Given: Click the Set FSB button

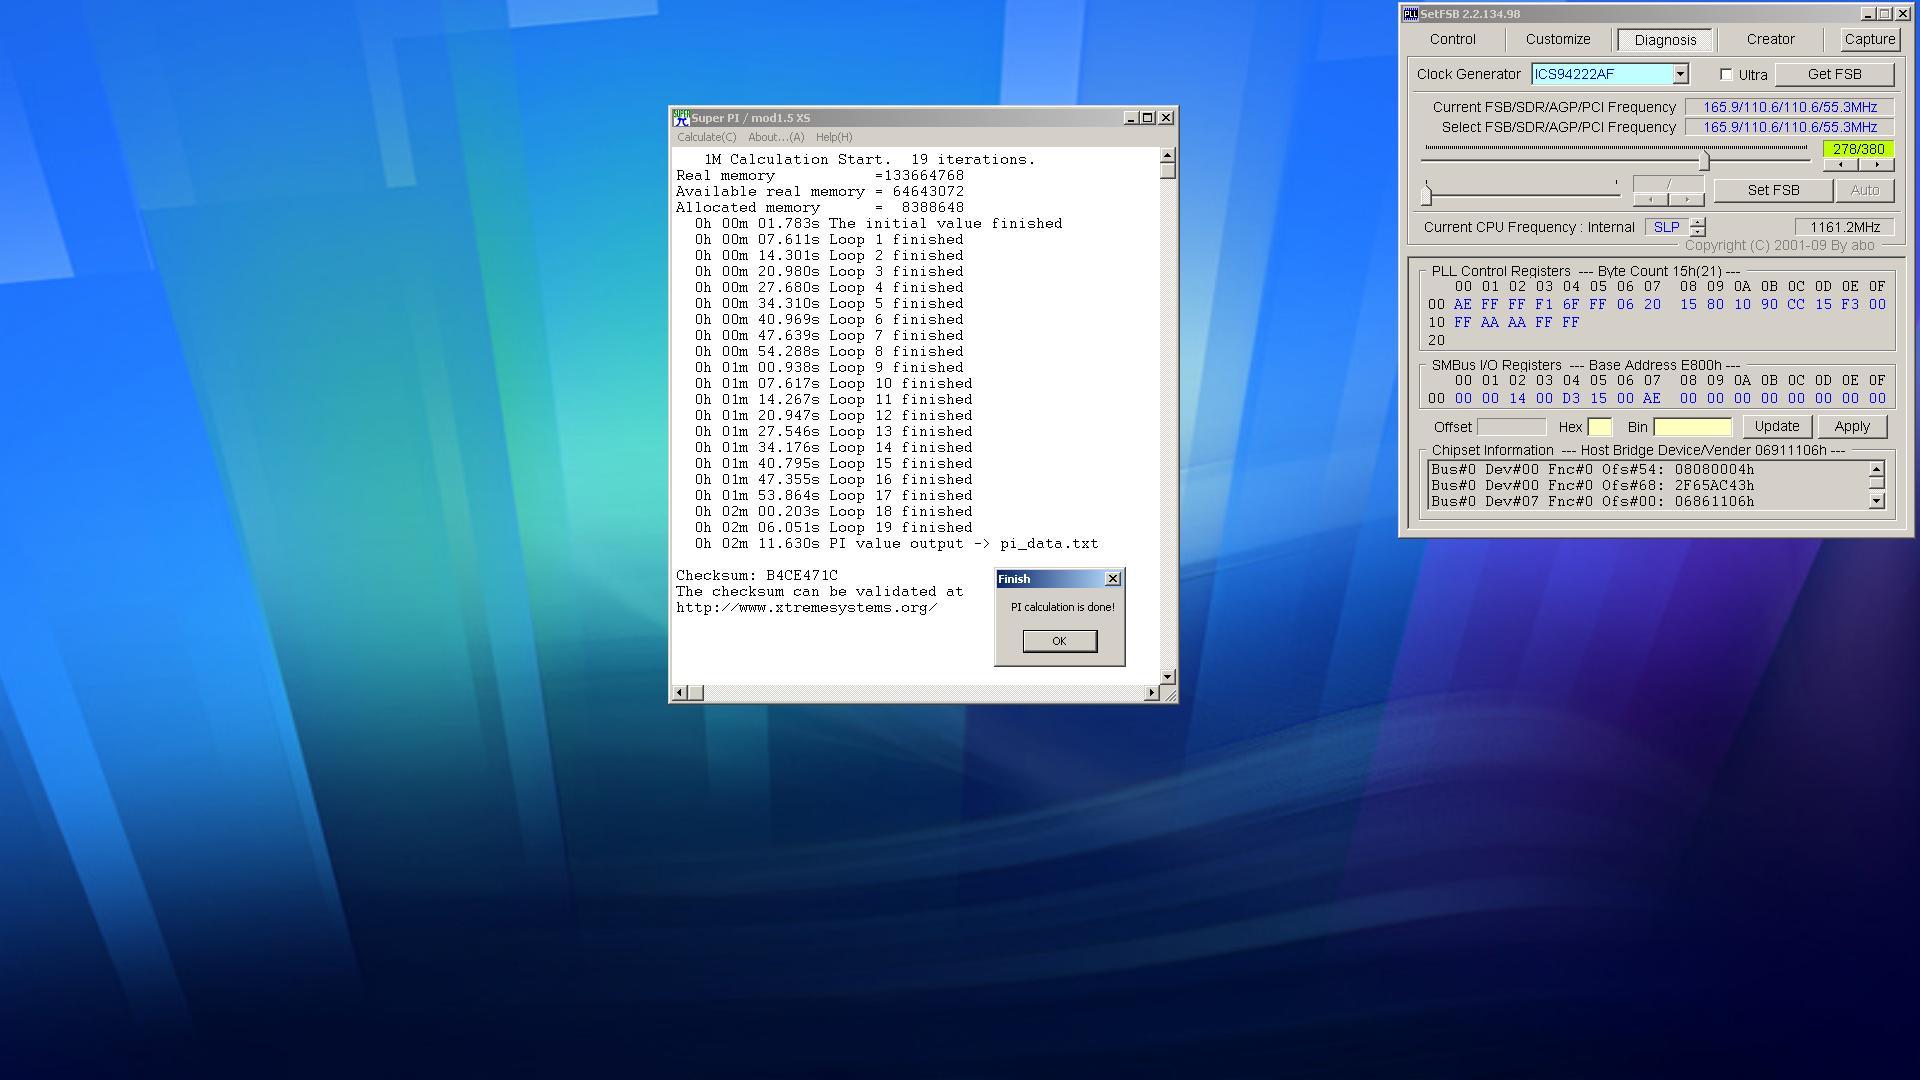Looking at the screenshot, I should (1773, 190).
